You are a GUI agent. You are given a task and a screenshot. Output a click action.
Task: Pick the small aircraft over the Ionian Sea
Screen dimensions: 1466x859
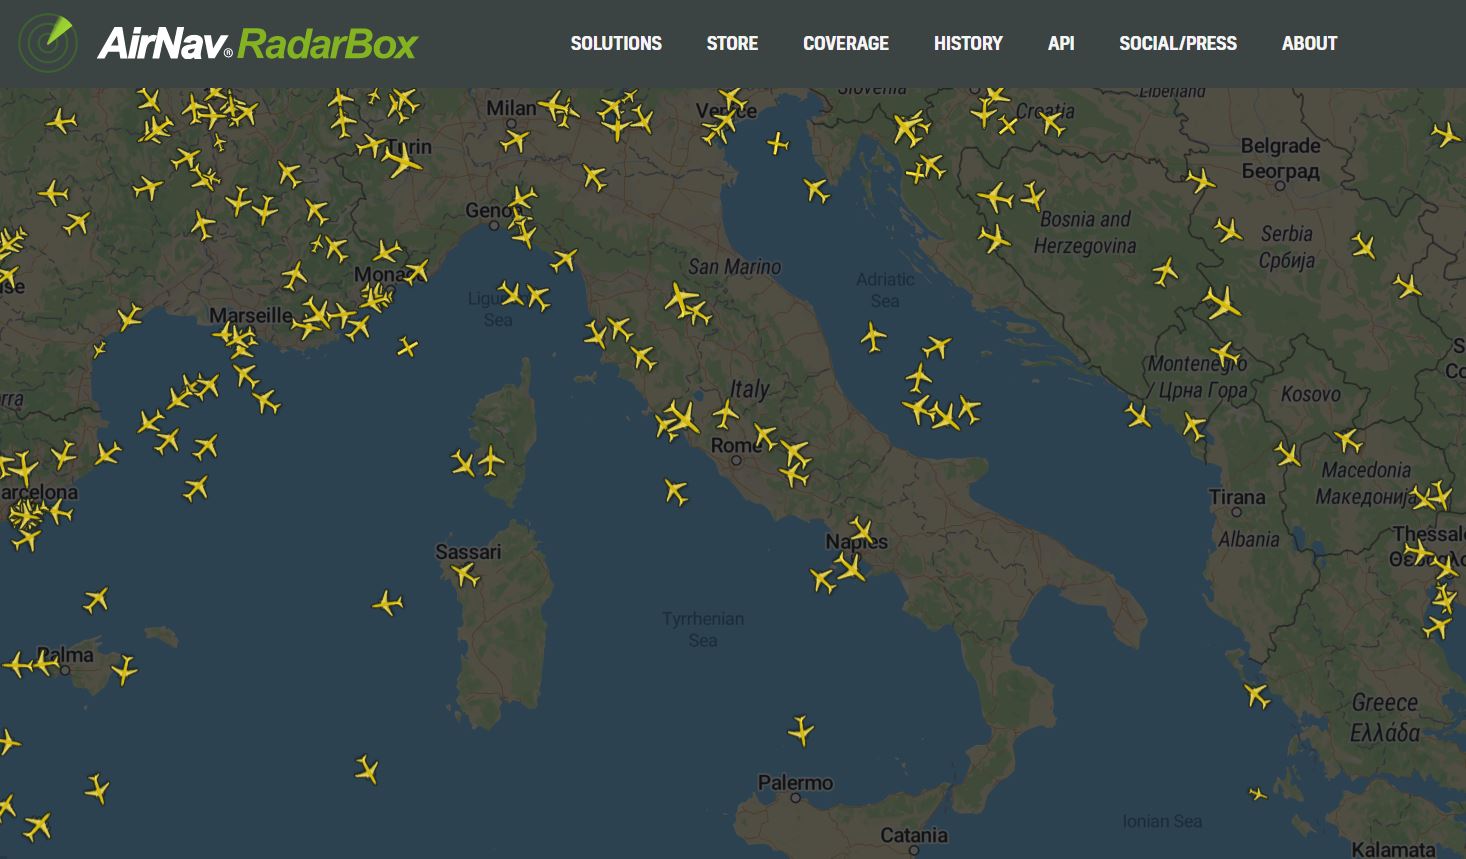pos(1258,794)
